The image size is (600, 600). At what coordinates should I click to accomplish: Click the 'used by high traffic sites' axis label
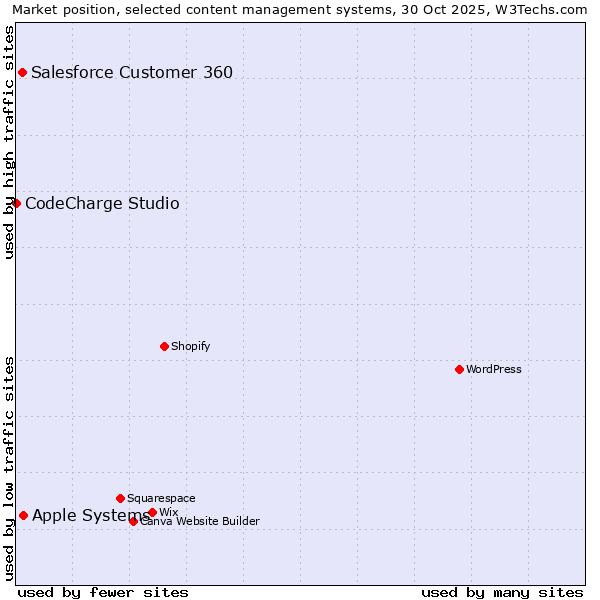9,142
